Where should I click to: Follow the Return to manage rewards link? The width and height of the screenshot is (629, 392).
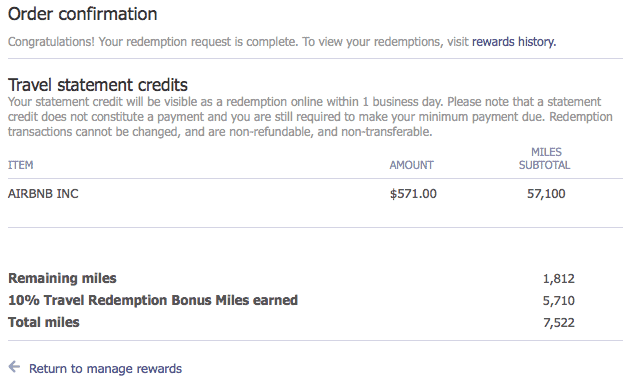click(x=105, y=369)
